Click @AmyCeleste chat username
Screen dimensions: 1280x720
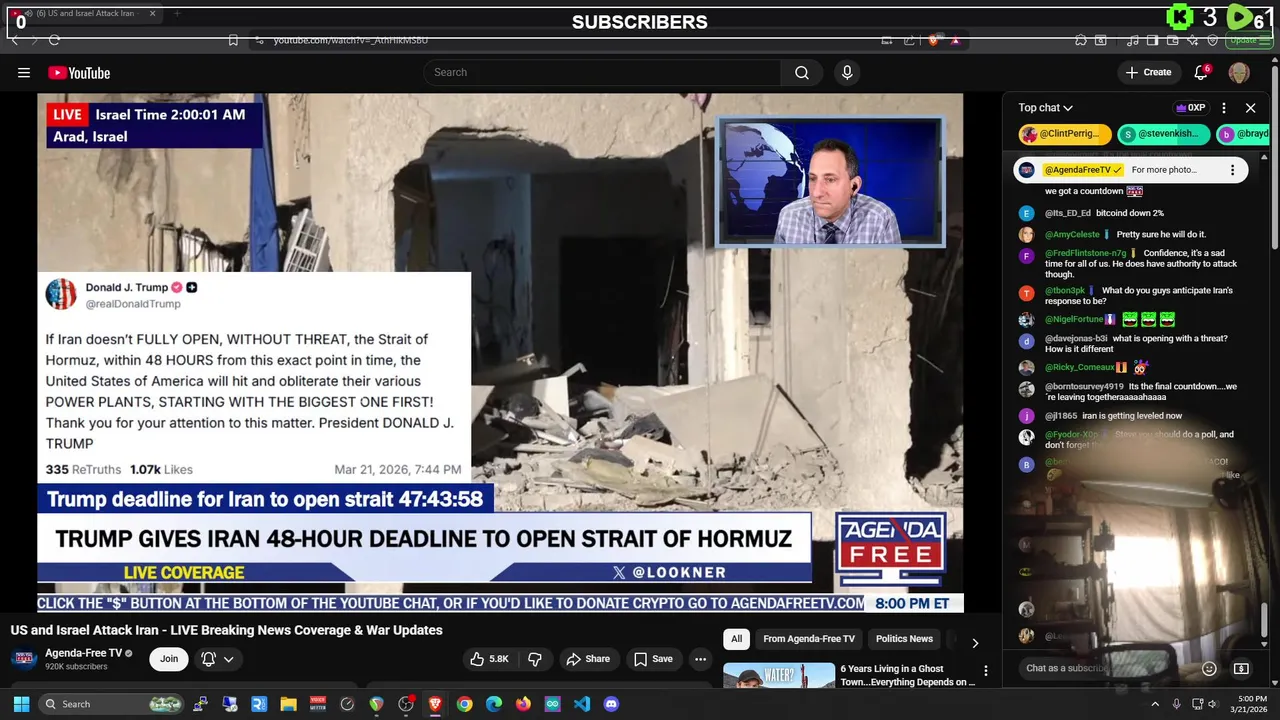(x=1072, y=234)
